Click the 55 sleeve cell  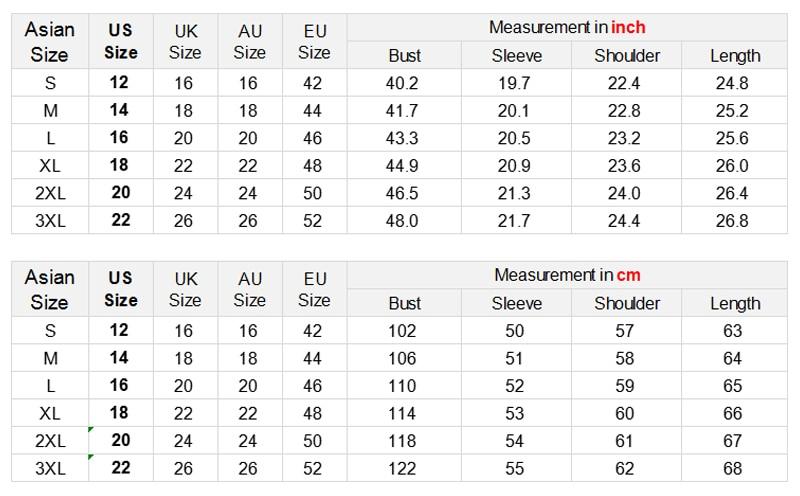(514, 468)
